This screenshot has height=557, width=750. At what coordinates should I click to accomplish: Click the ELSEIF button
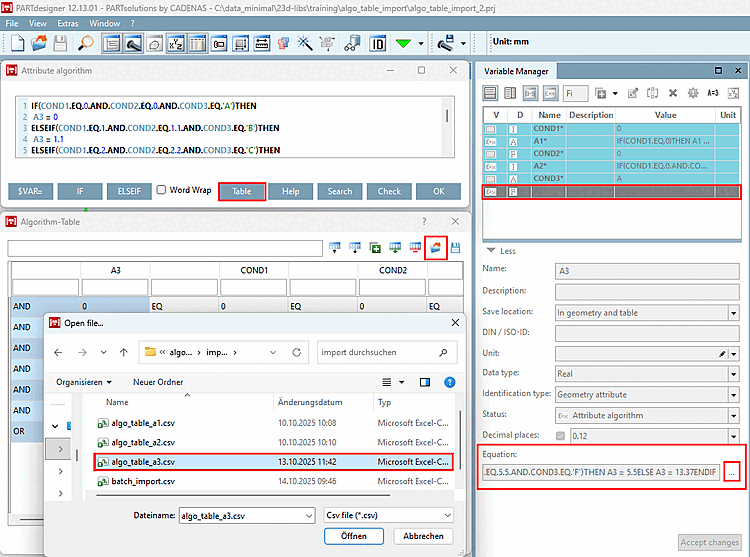pyautogui.click(x=129, y=191)
